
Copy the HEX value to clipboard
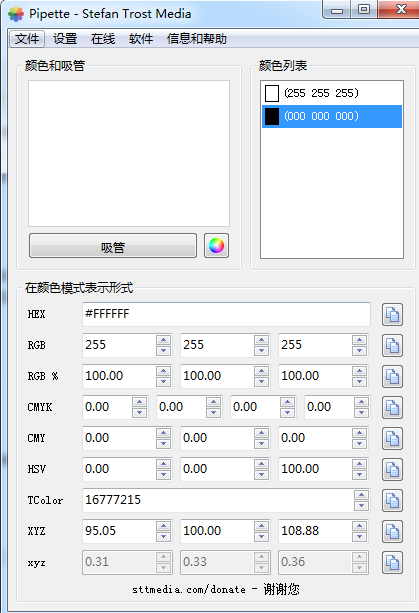pos(392,314)
